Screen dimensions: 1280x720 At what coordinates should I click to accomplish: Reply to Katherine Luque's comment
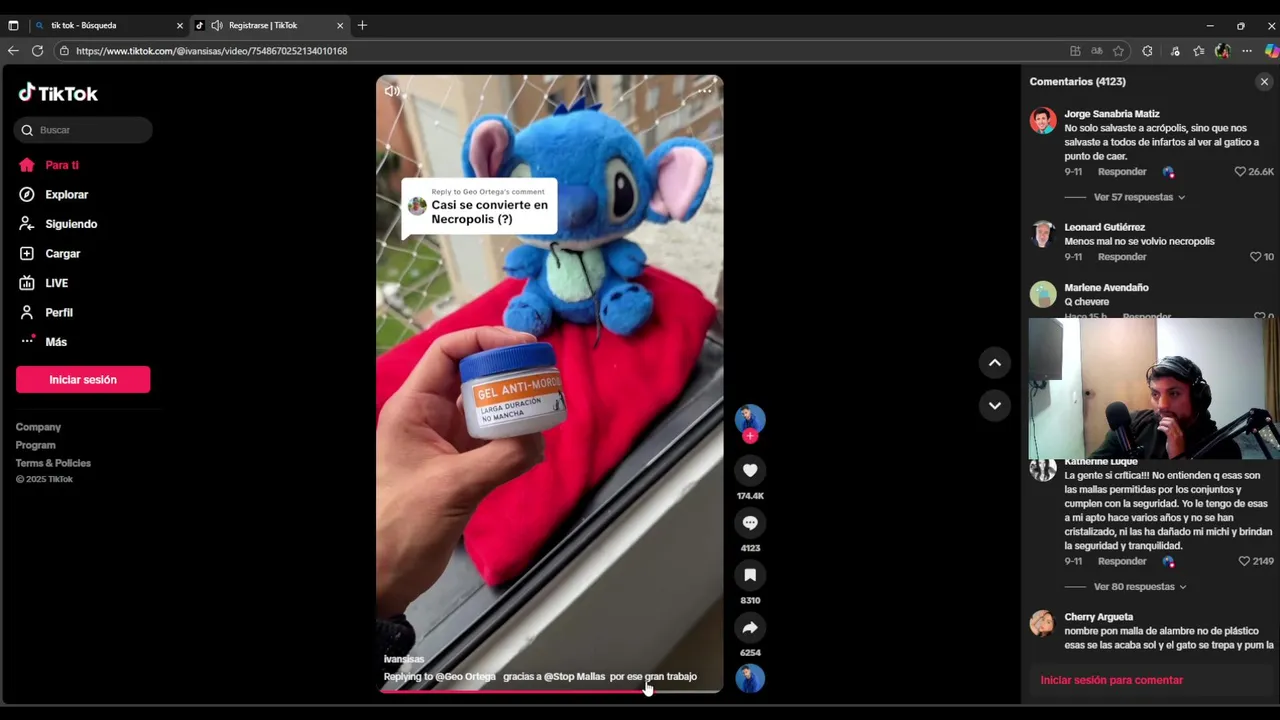click(1122, 561)
